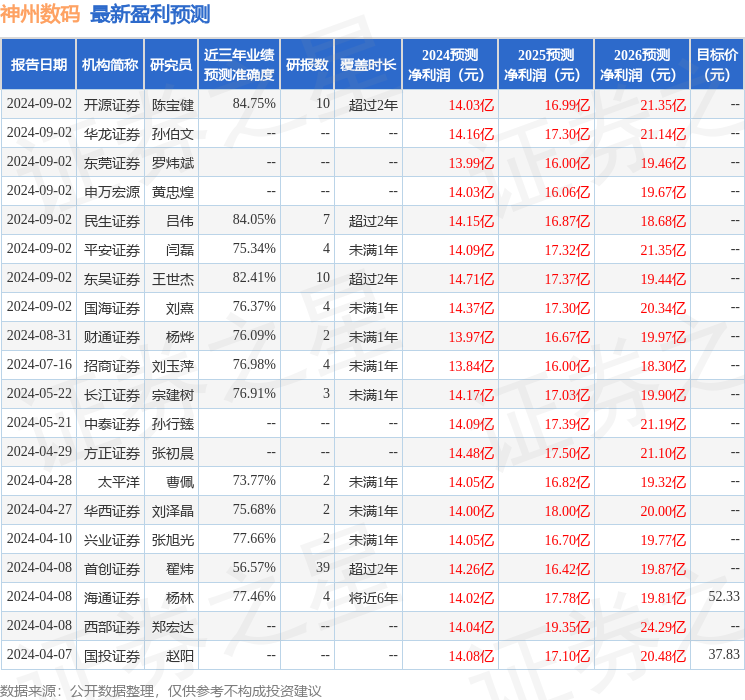Viewport: 745px width, 700px height.
Task: Click the 覆盖时长 column header
Action: tap(368, 65)
